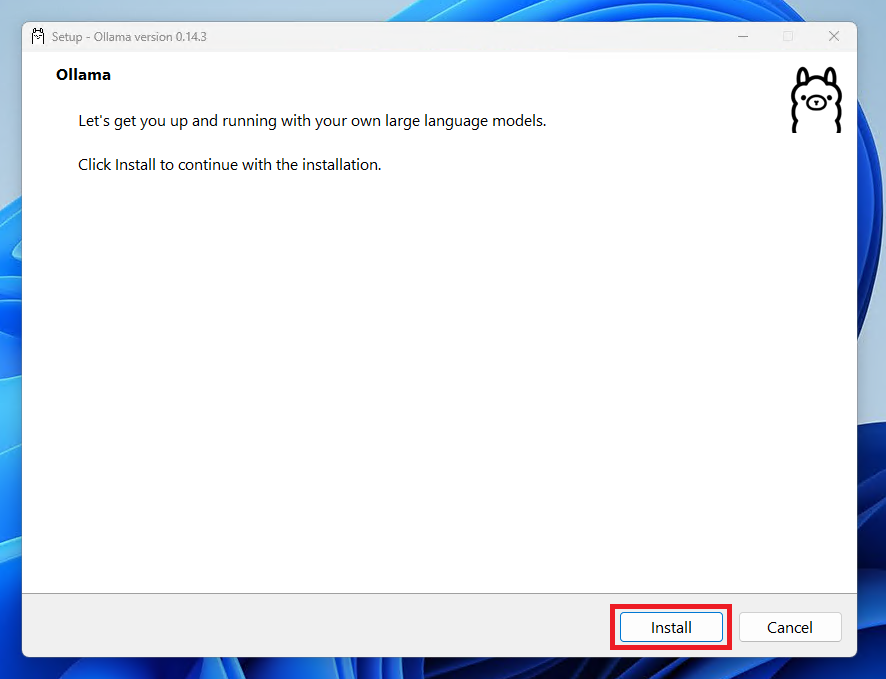This screenshot has width=886, height=679.
Task: Cancel the Ollama setup
Action: (790, 627)
